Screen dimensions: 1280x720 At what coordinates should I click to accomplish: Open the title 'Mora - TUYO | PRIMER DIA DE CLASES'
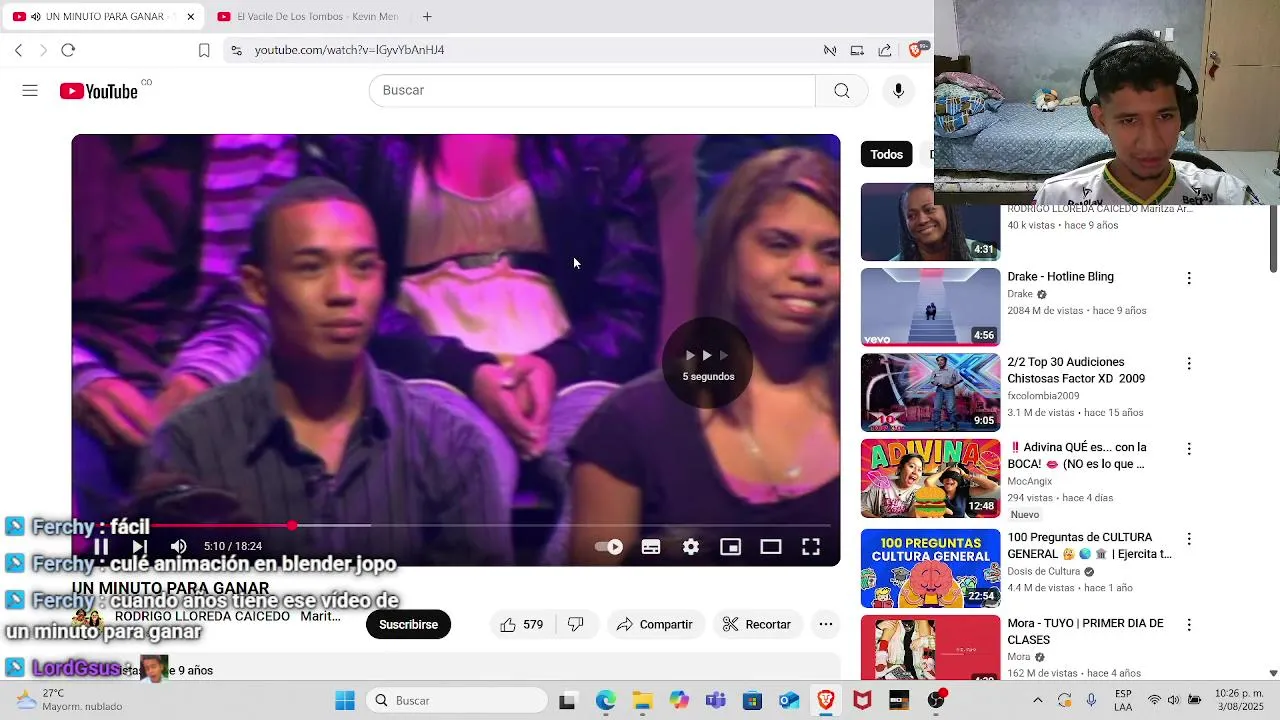click(1085, 631)
